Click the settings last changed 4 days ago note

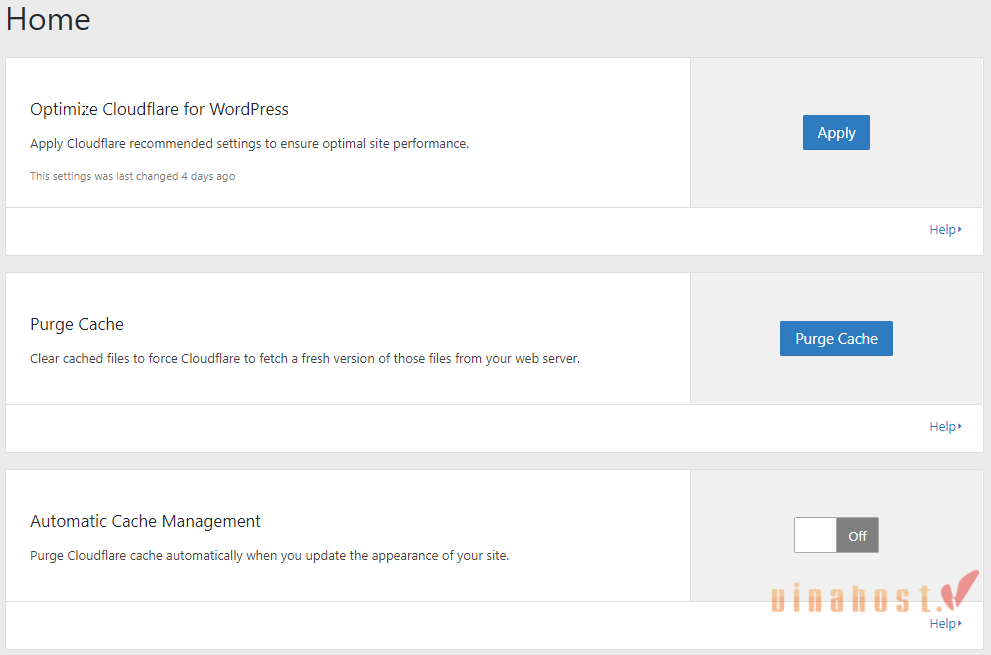click(x=132, y=176)
